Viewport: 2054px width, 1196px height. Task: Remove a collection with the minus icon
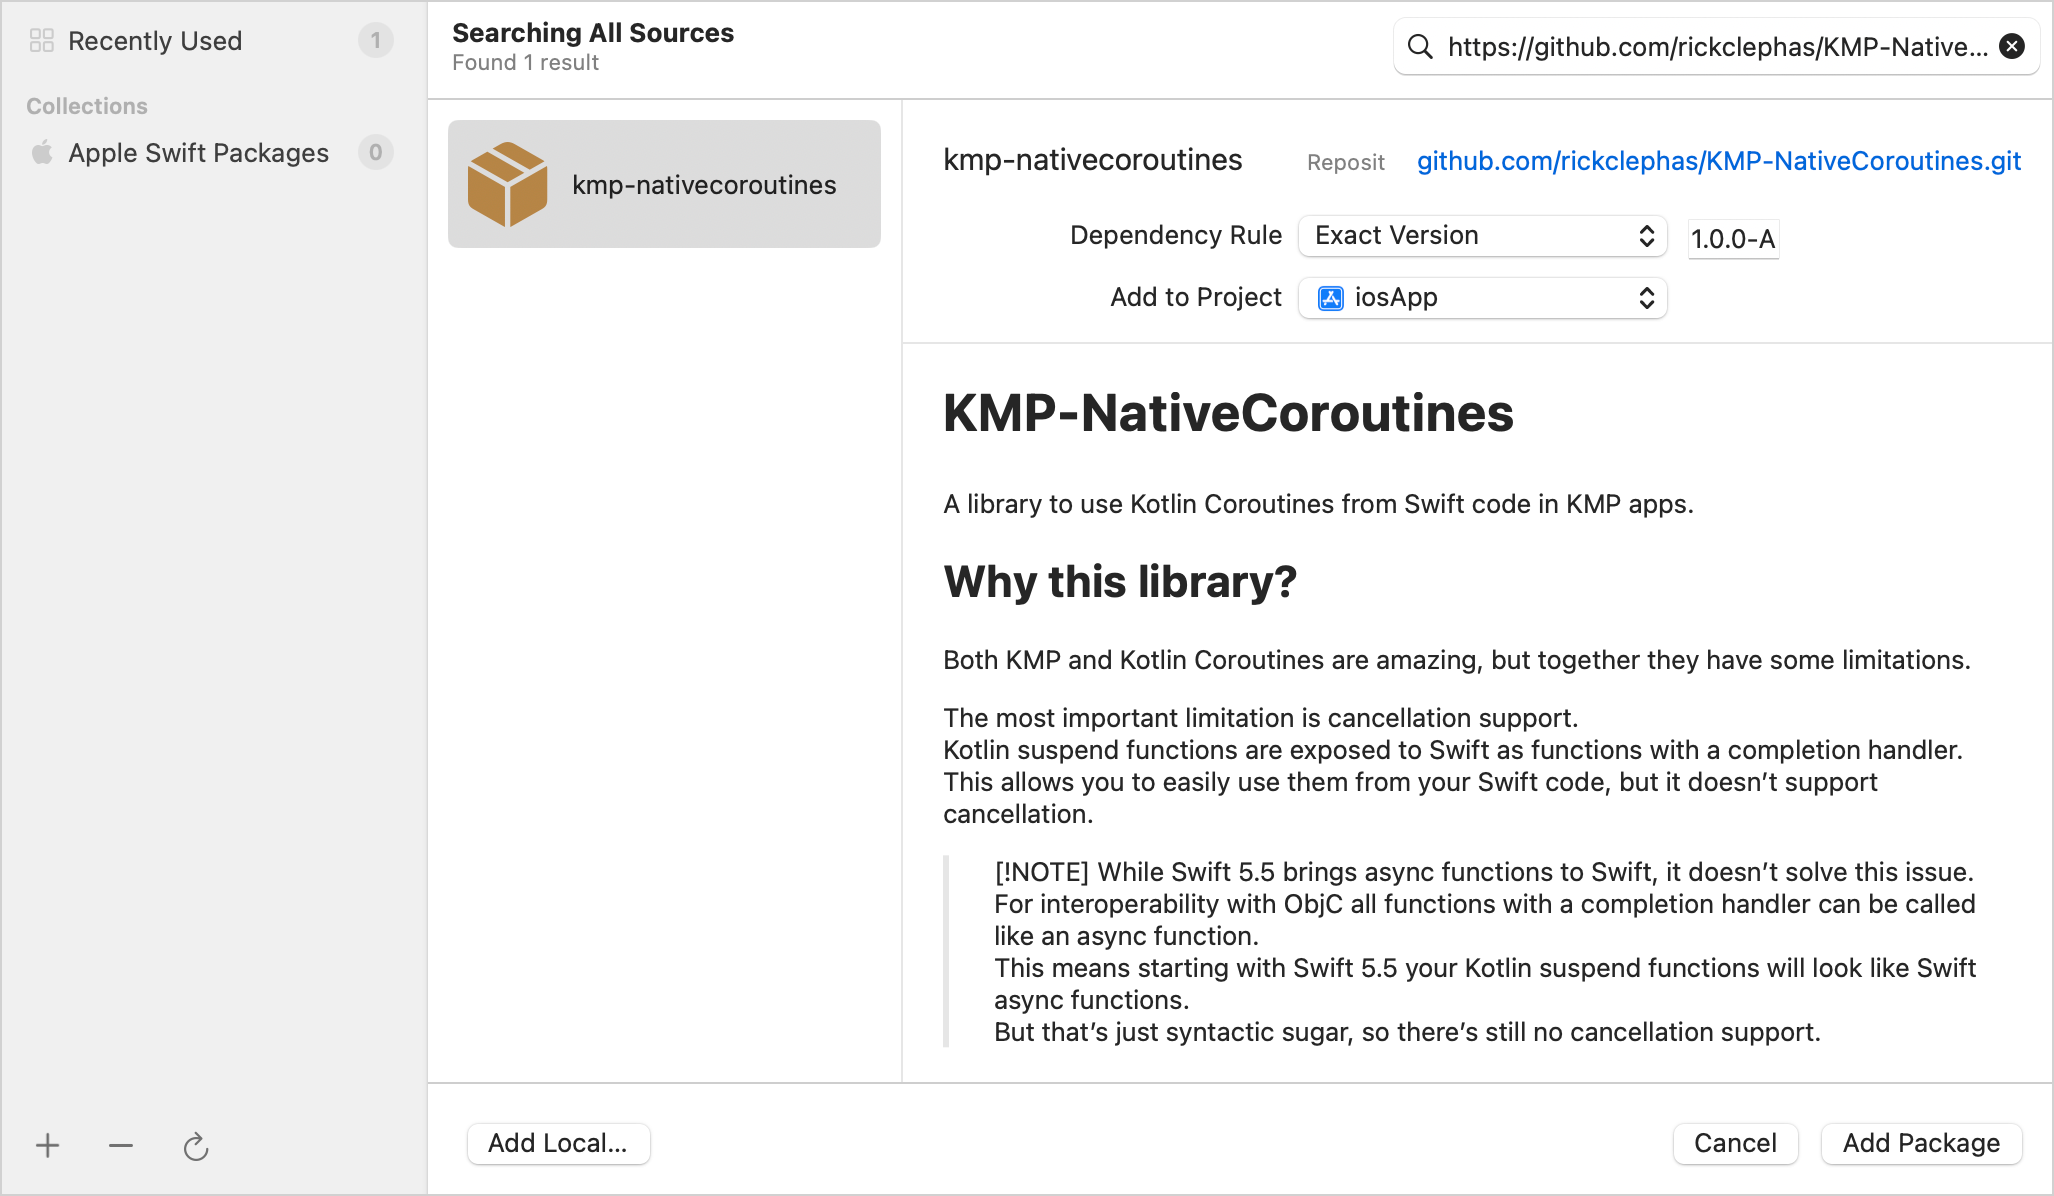click(x=120, y=1146)
